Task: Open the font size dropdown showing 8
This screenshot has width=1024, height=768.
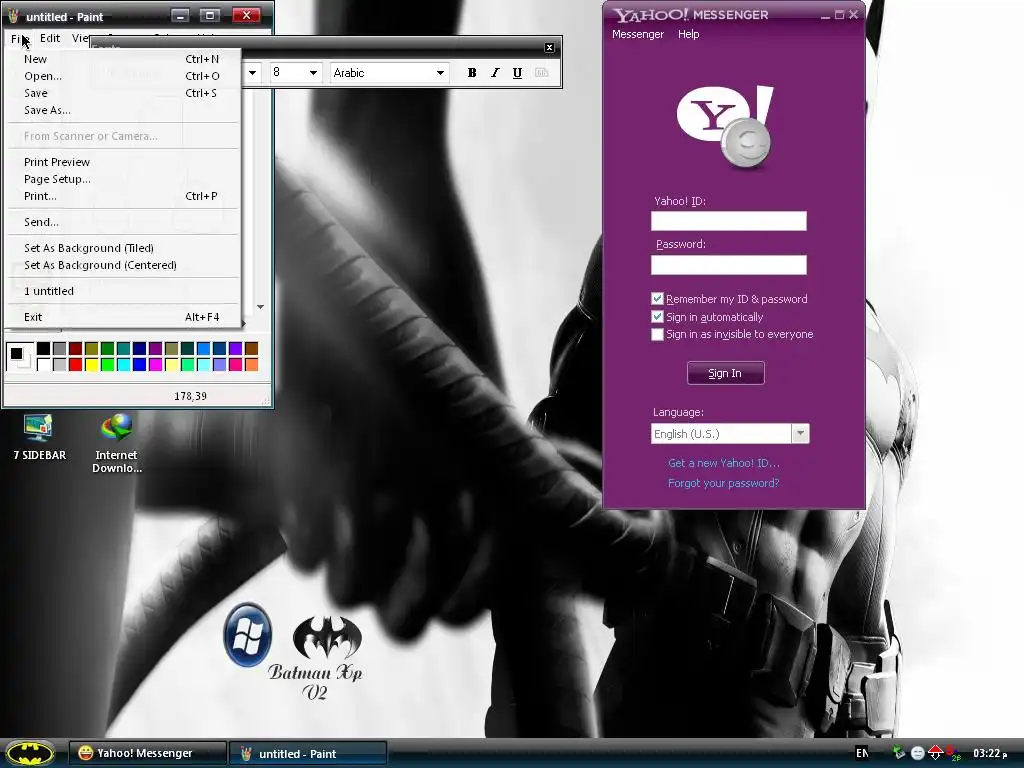Action: (313, 72)
